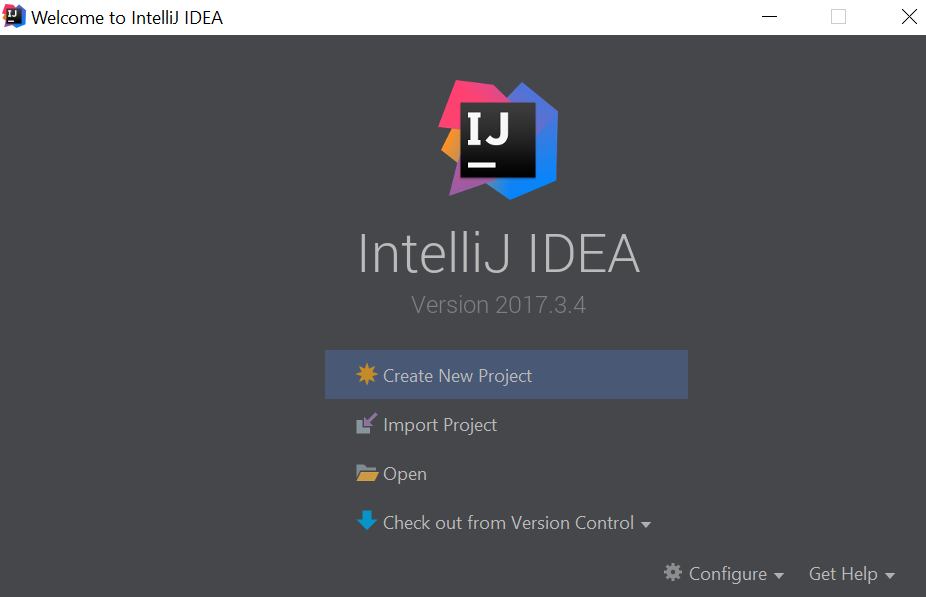Open the Configure menu label
The height and width of the screenshot is (597, 926).
pos(728,574)
